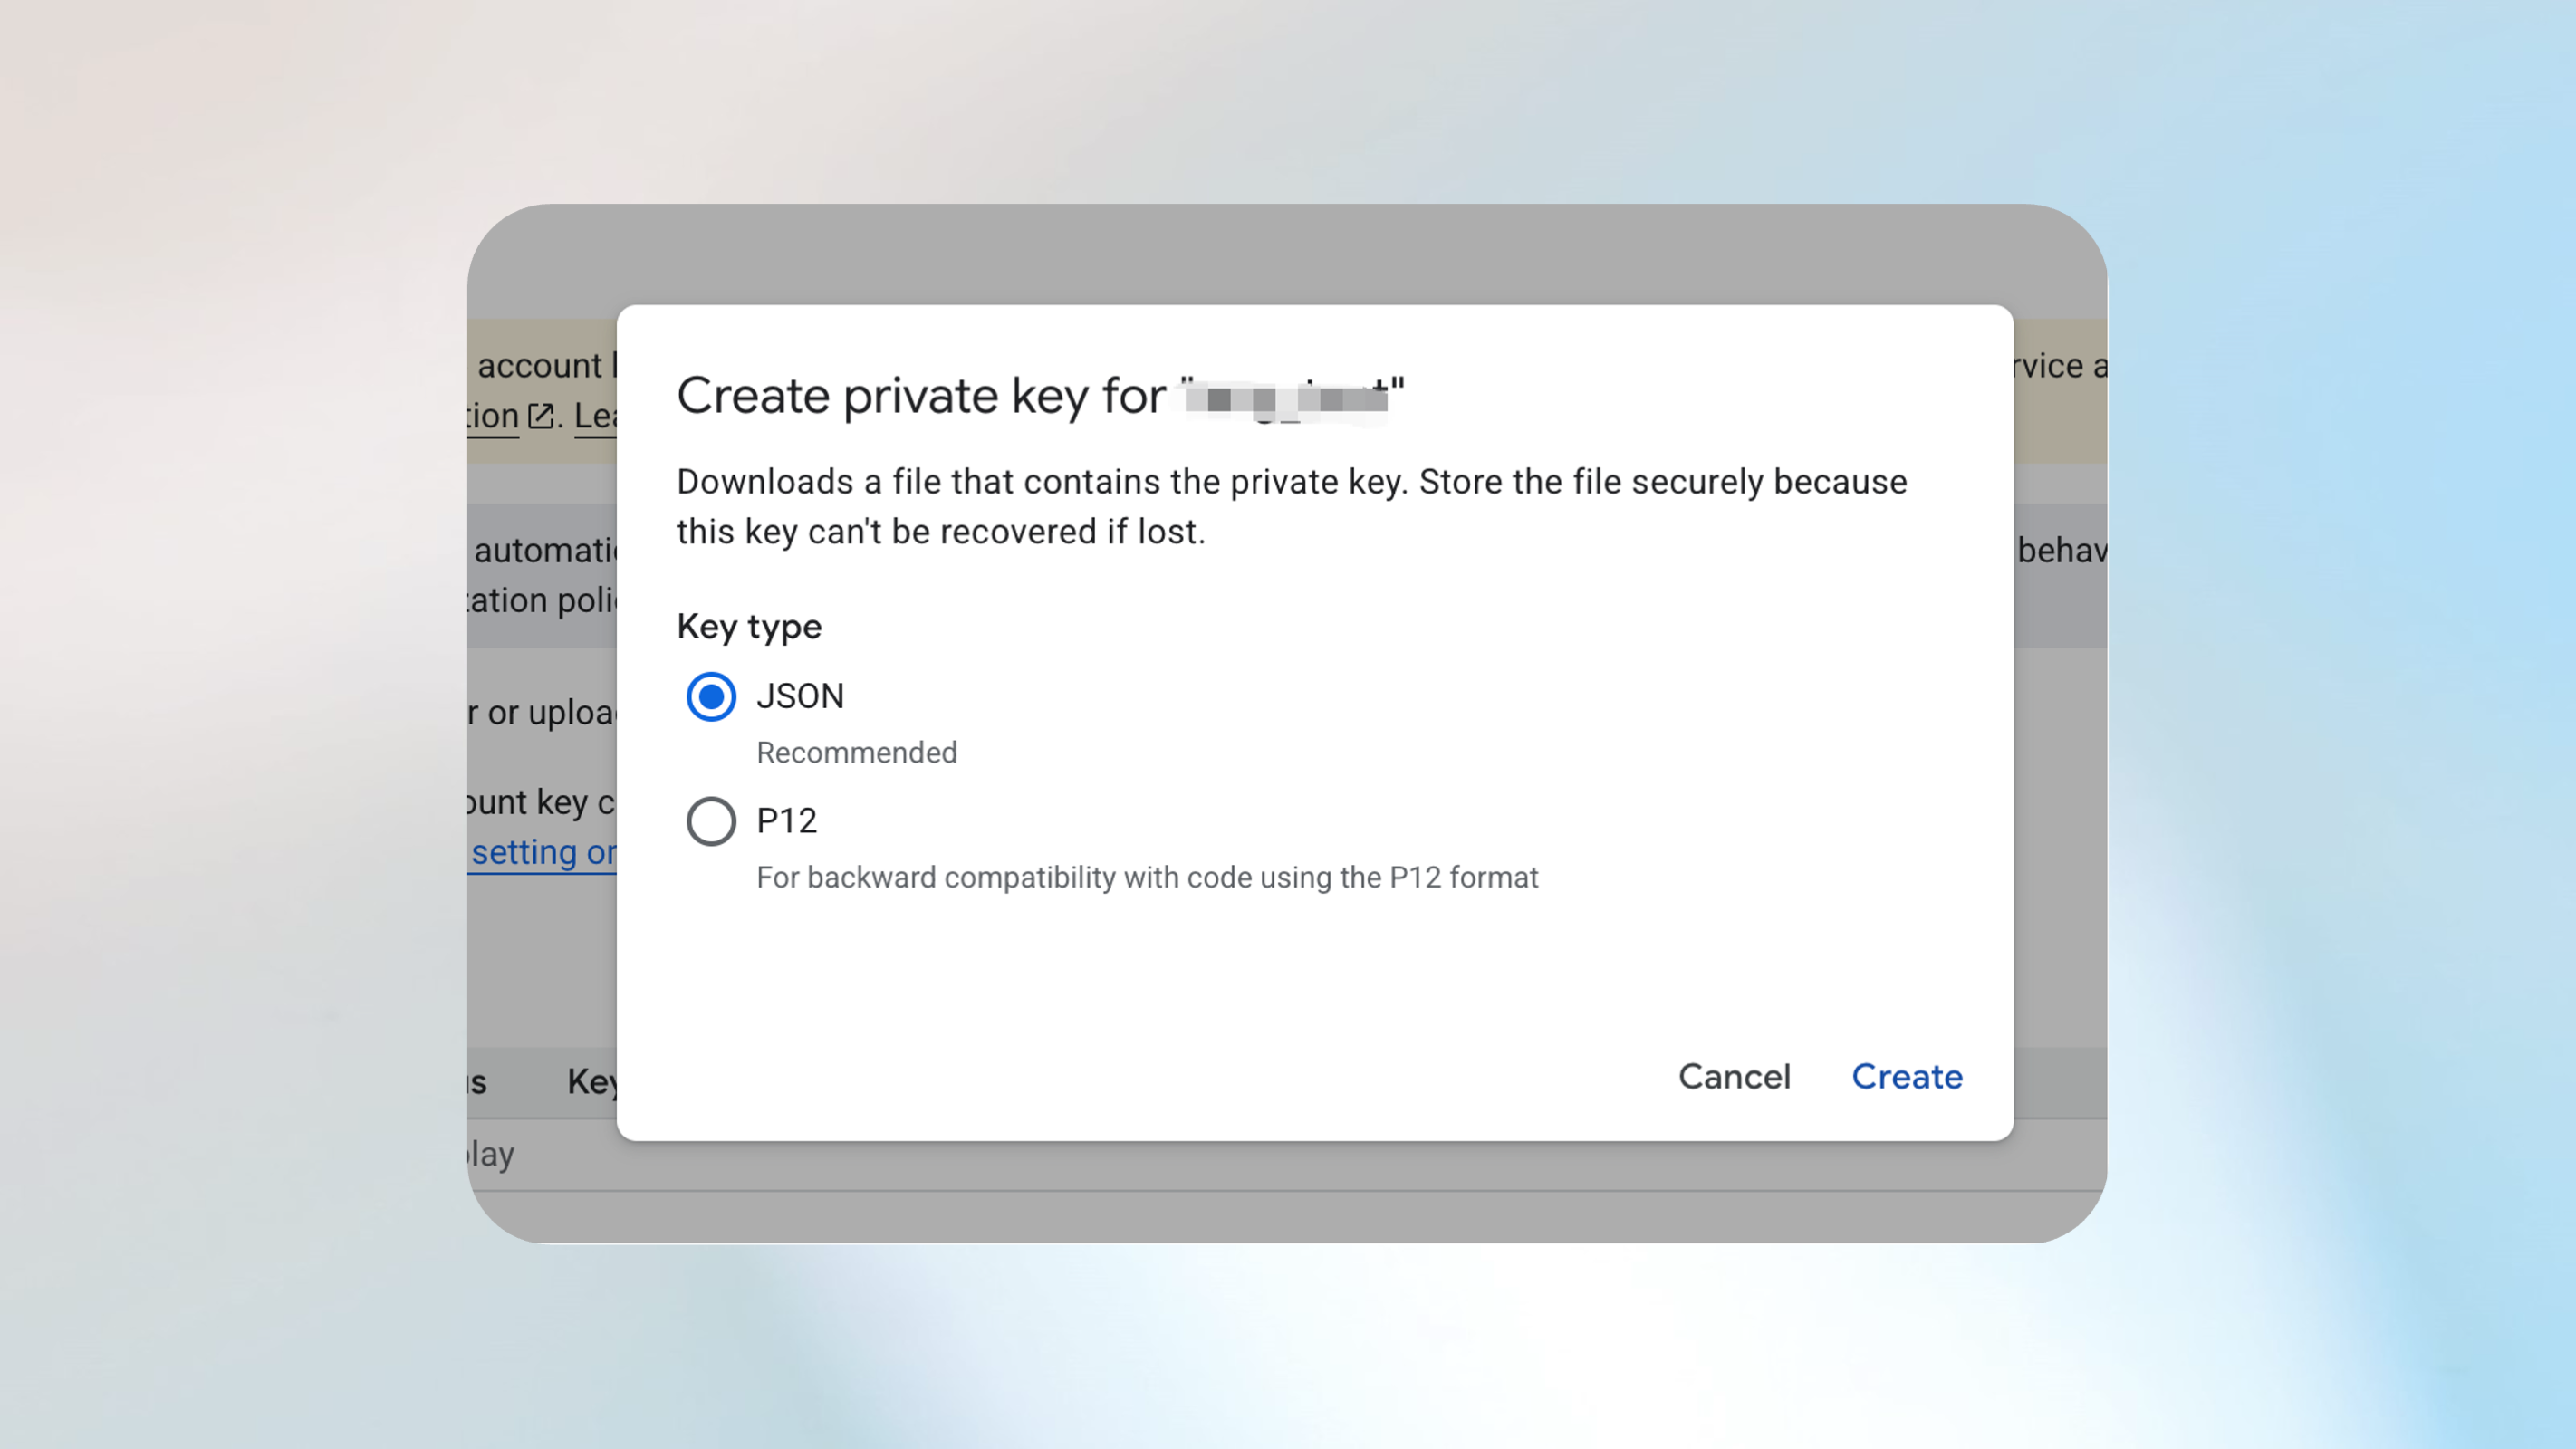Screen dimensions: 2576x1449
Task: Create the private key
Action: [1906, 1077]
